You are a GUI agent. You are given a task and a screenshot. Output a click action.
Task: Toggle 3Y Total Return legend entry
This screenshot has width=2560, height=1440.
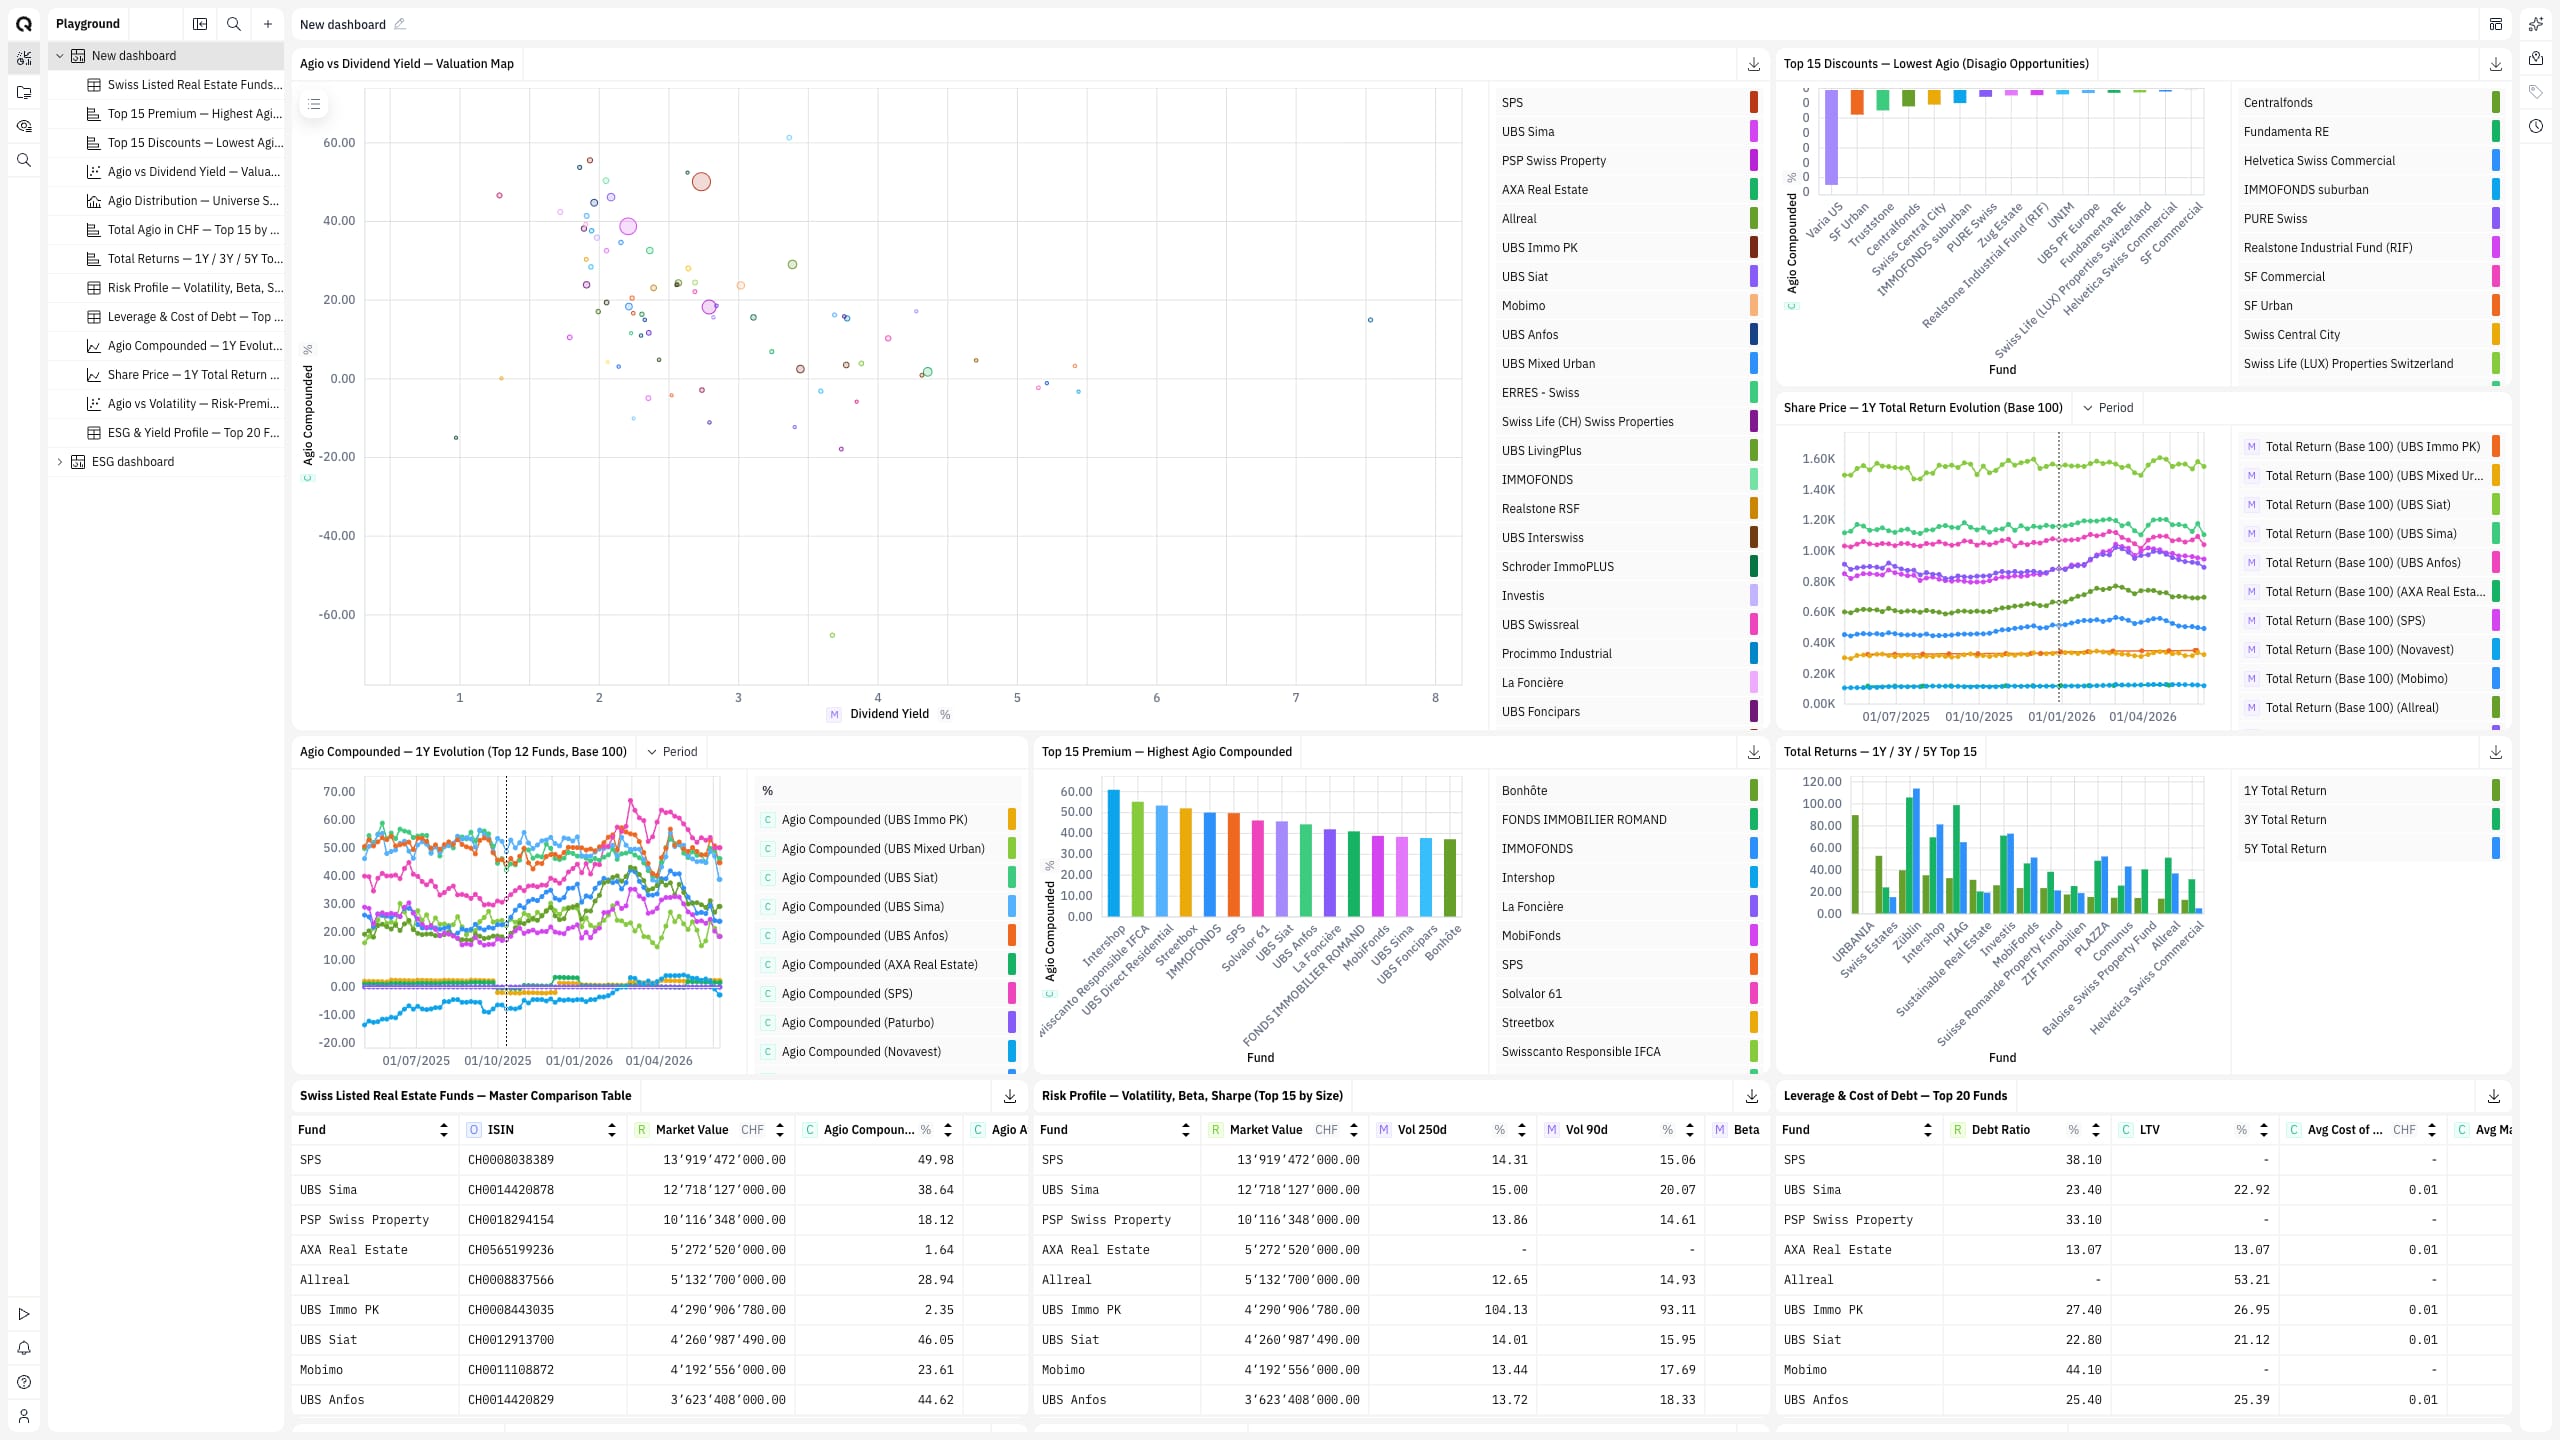click(2370, 820)
